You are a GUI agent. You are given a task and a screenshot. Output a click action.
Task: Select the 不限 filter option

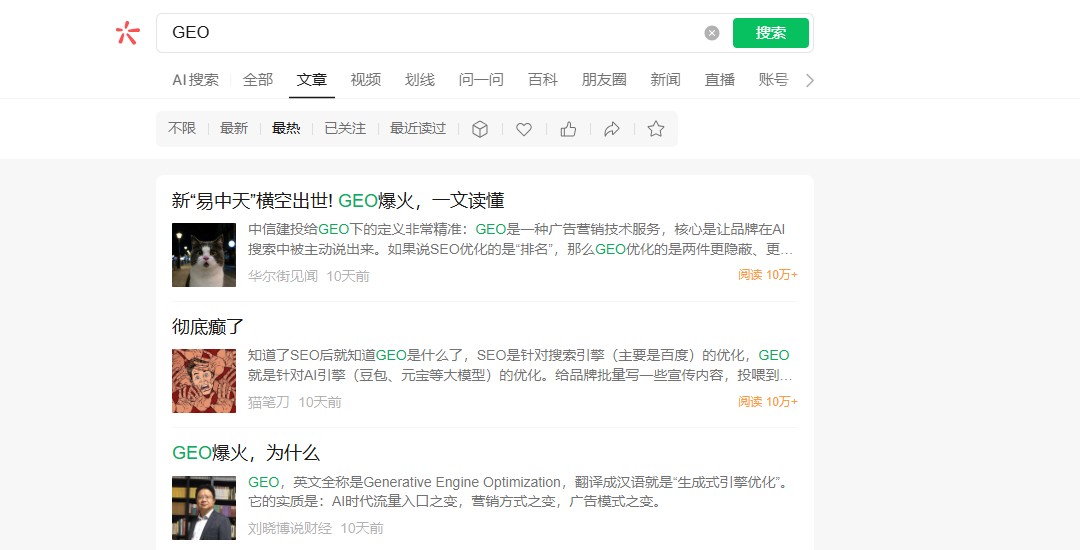pos(182,129)
